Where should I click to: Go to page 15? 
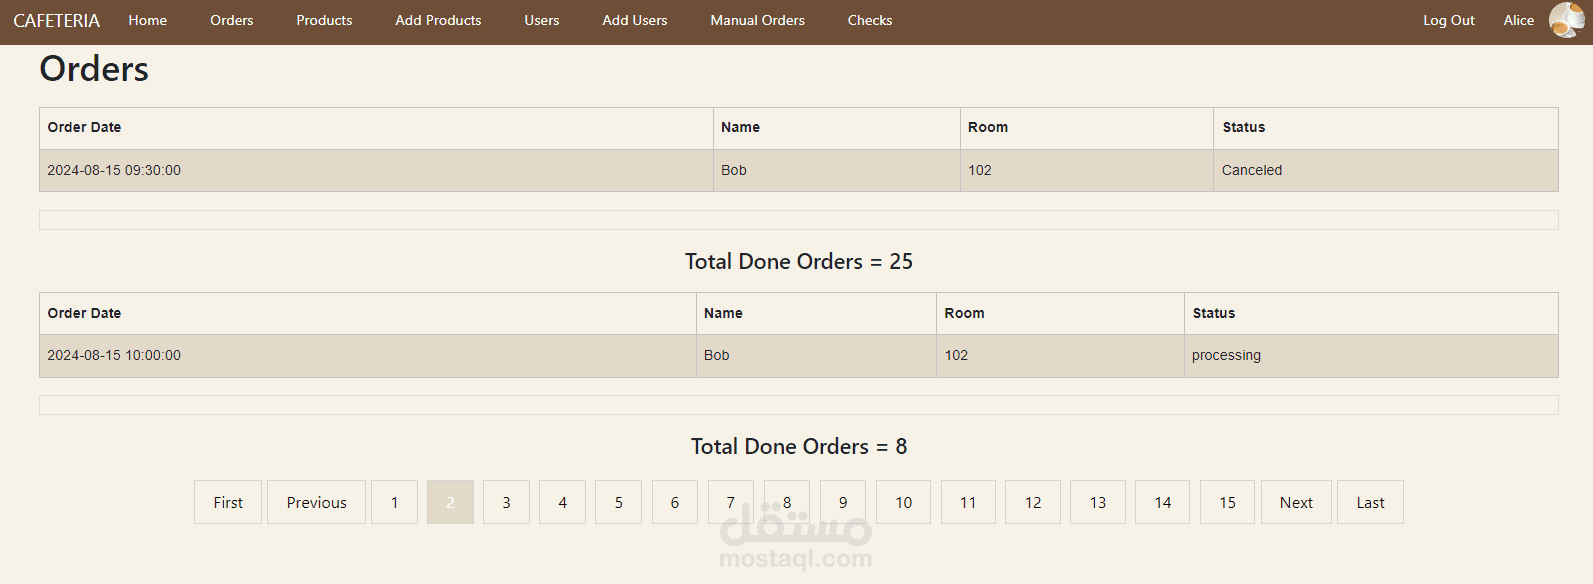[x=1227, y=502]
